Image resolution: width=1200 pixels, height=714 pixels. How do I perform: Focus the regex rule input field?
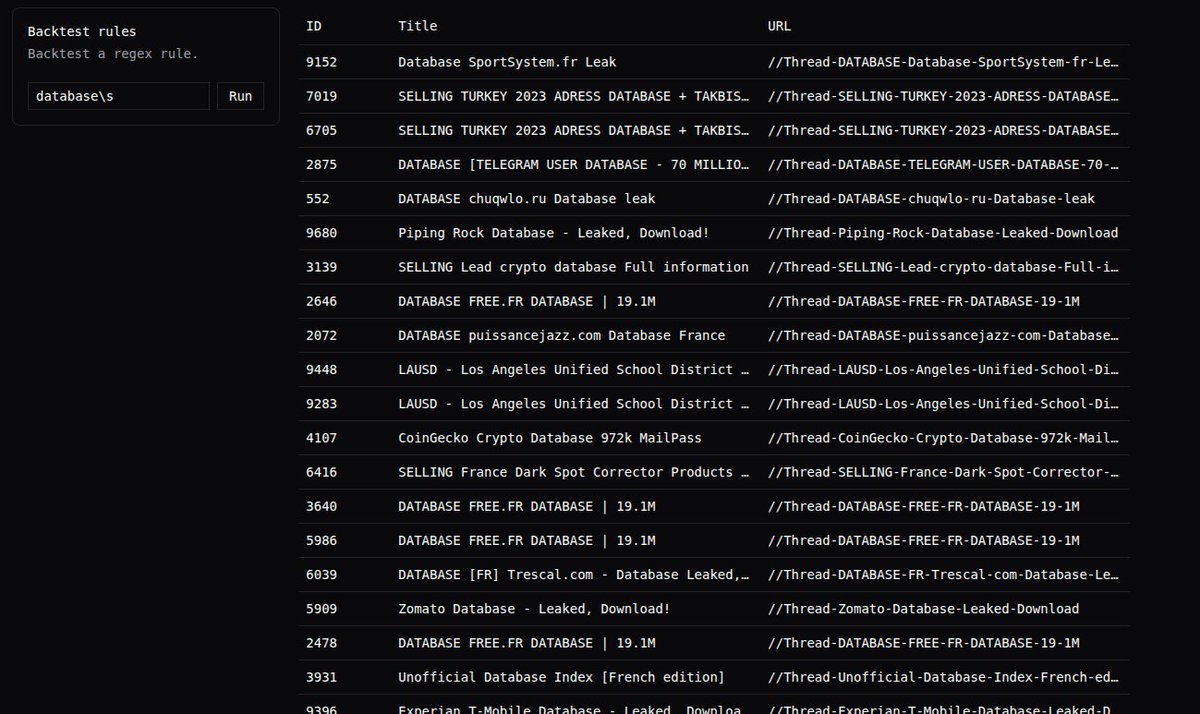[119, 96]
